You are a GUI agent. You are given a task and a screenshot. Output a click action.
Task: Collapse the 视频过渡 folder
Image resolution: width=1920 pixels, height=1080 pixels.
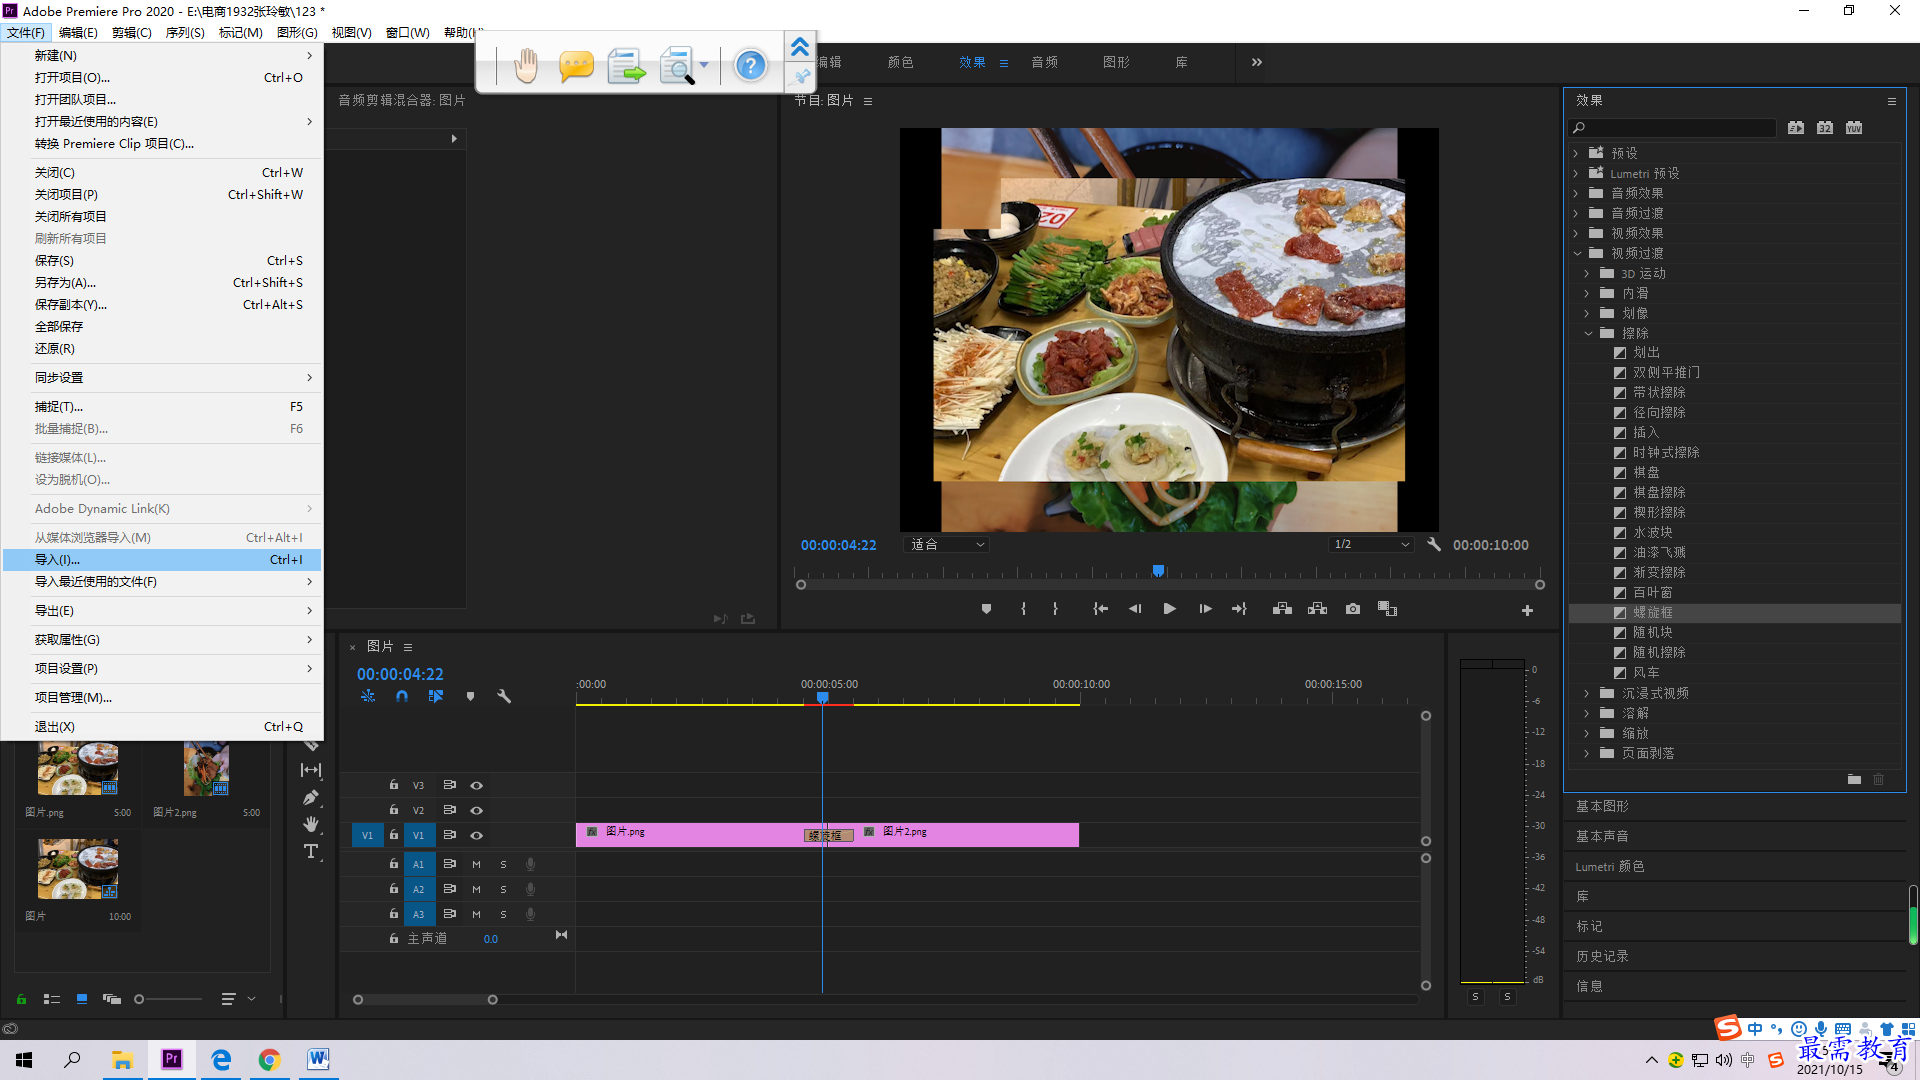click(x=1577, y=253)
